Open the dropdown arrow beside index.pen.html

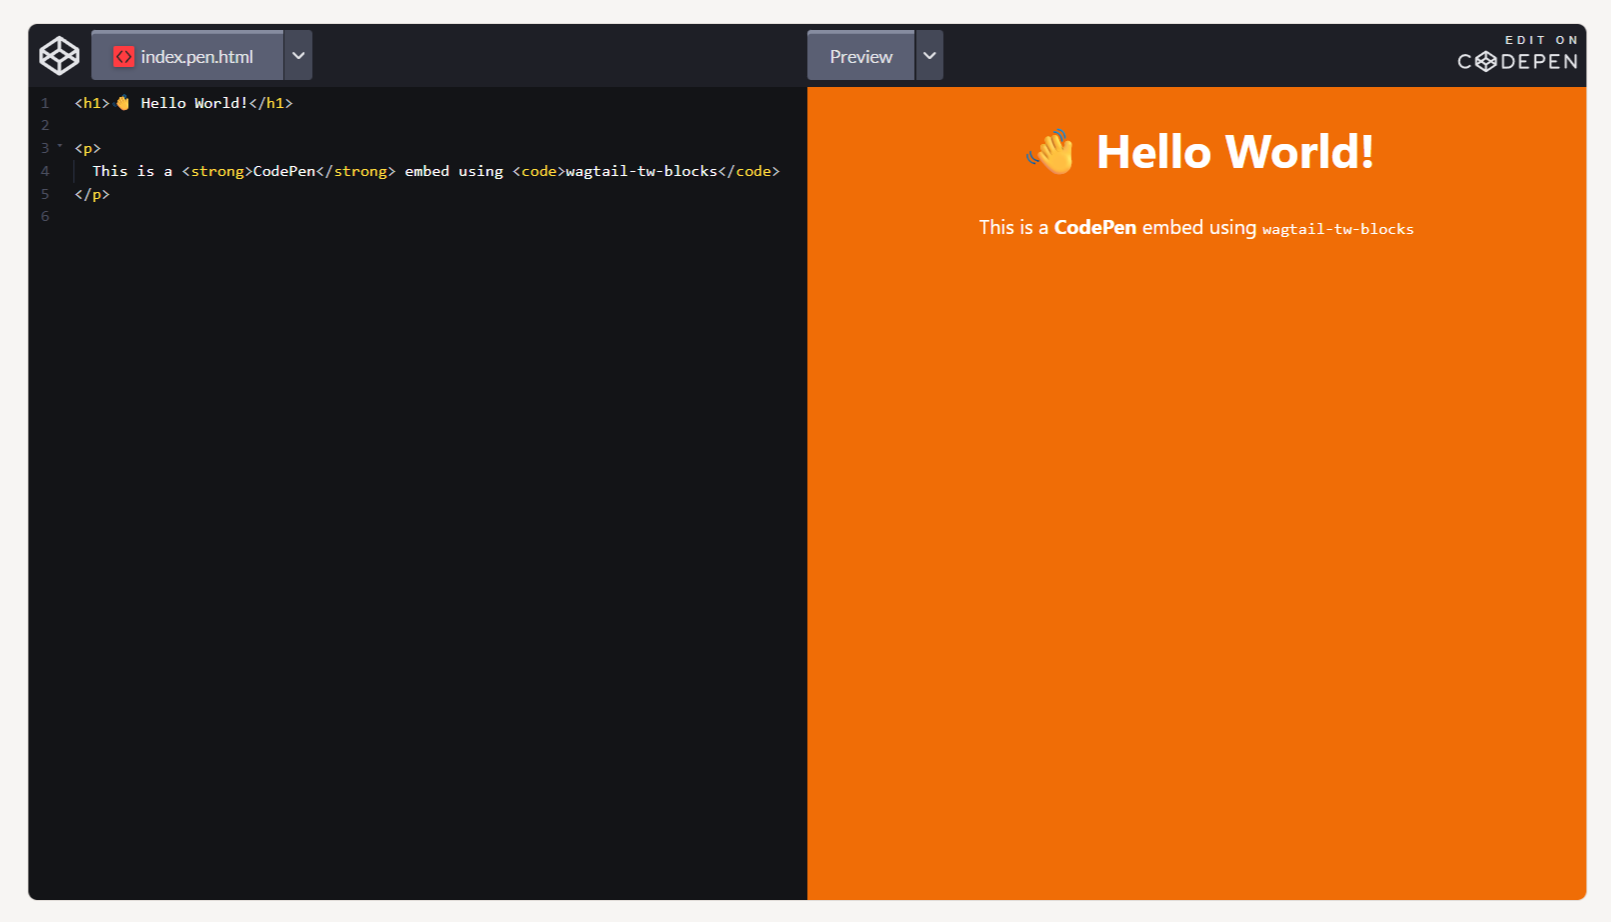coord(298,56)
